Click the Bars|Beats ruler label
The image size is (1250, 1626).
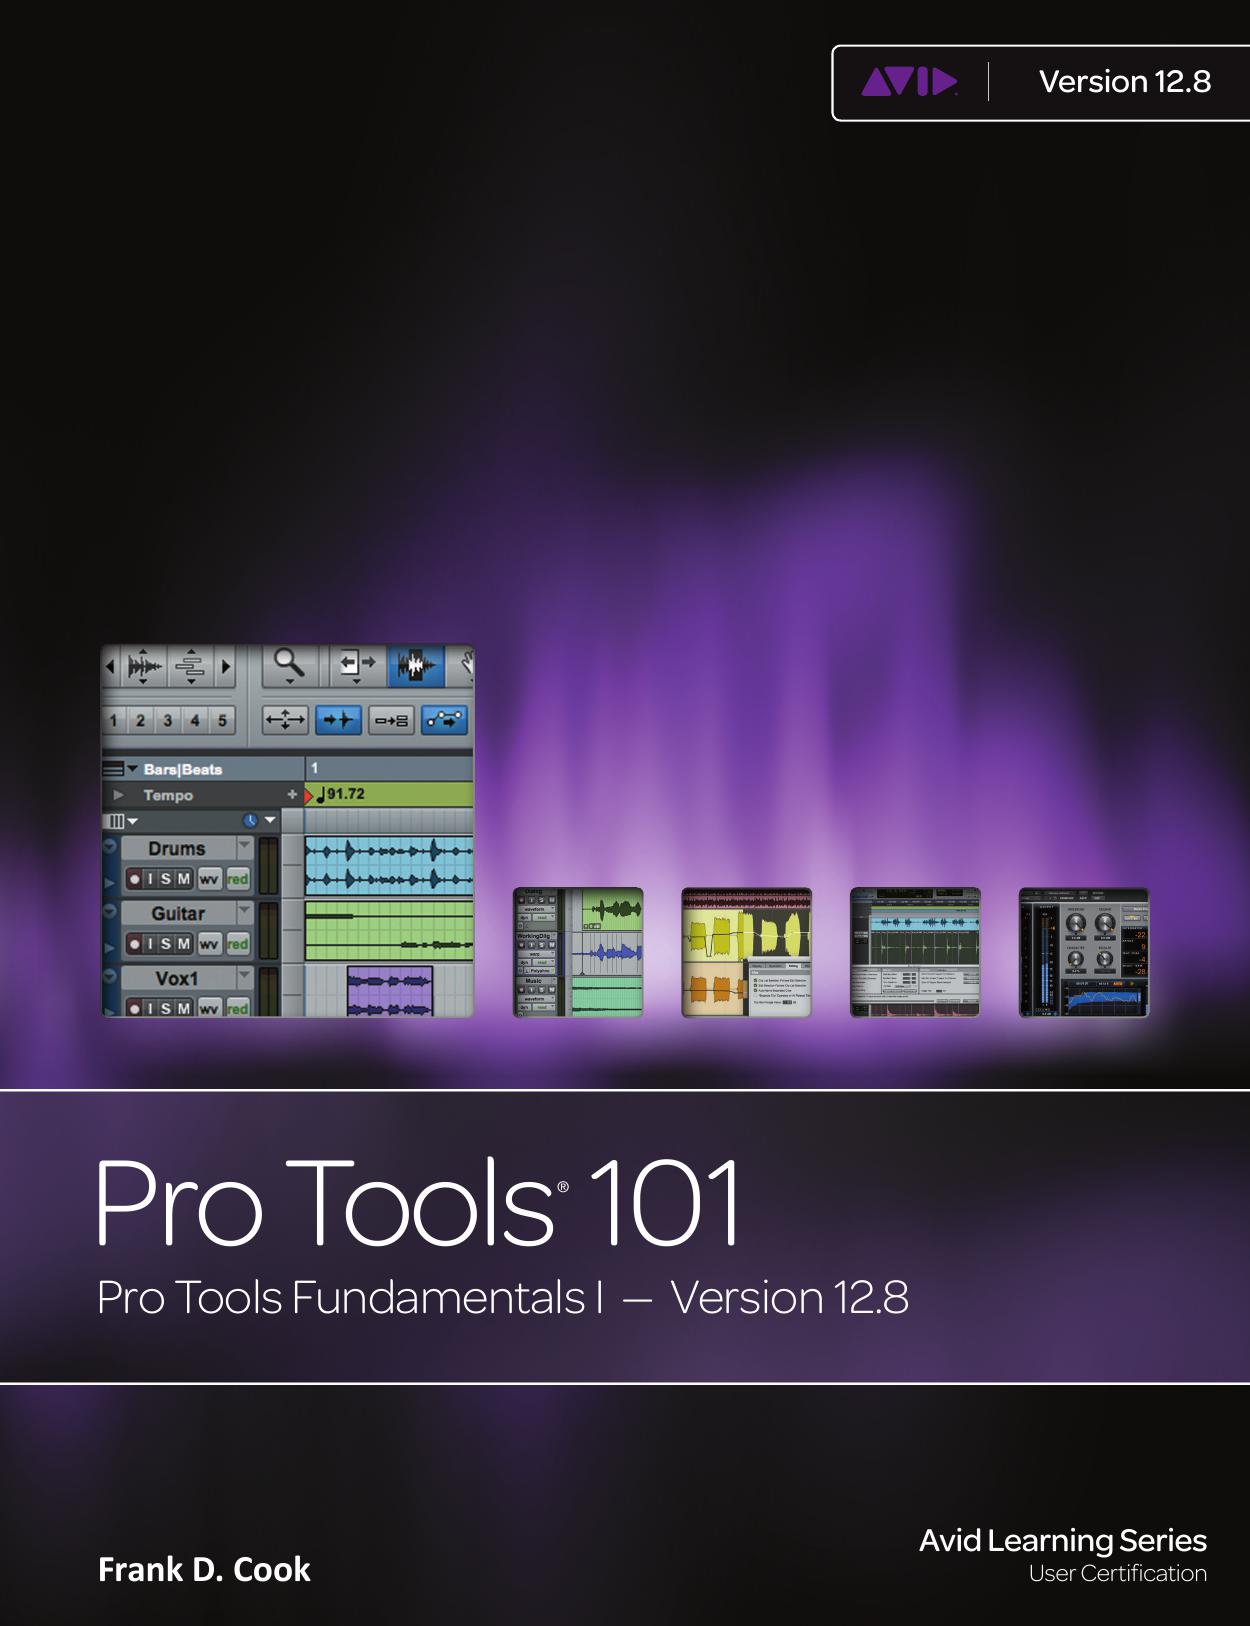click(x=183, y=769)
